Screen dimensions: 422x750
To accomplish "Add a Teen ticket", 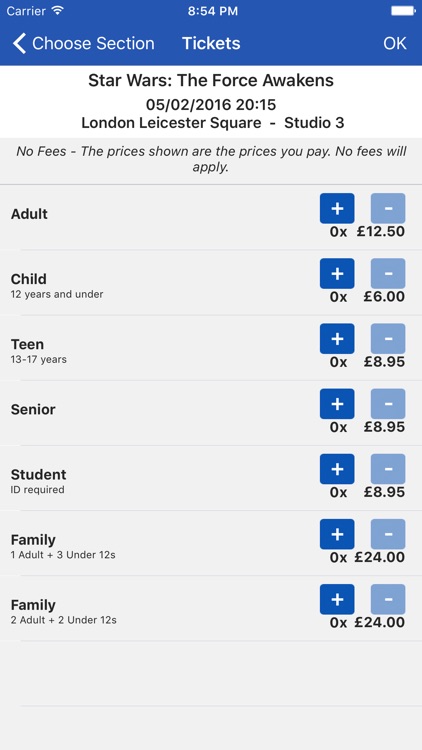I will click(337, 339).
